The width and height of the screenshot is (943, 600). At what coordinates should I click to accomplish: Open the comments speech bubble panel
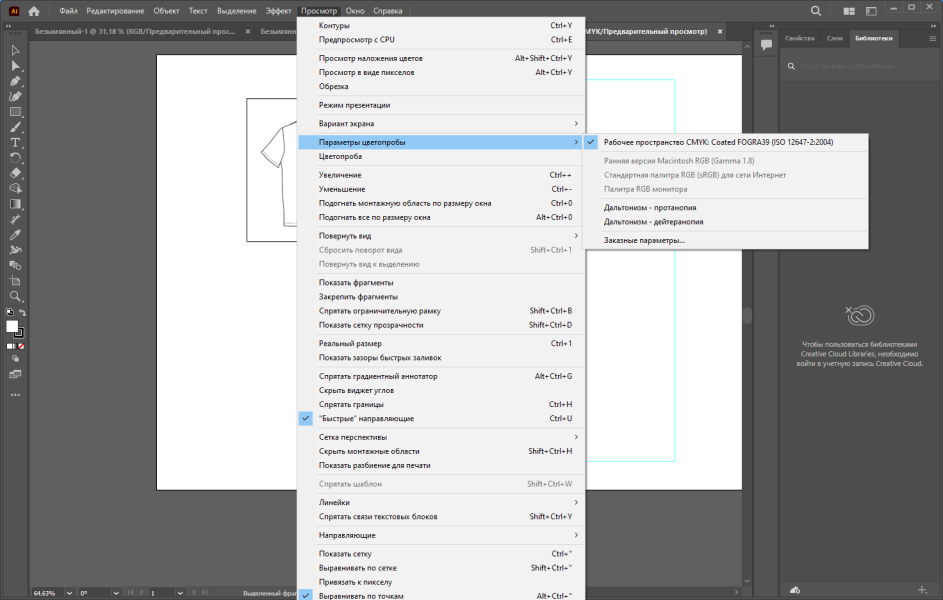pos(766,44)
